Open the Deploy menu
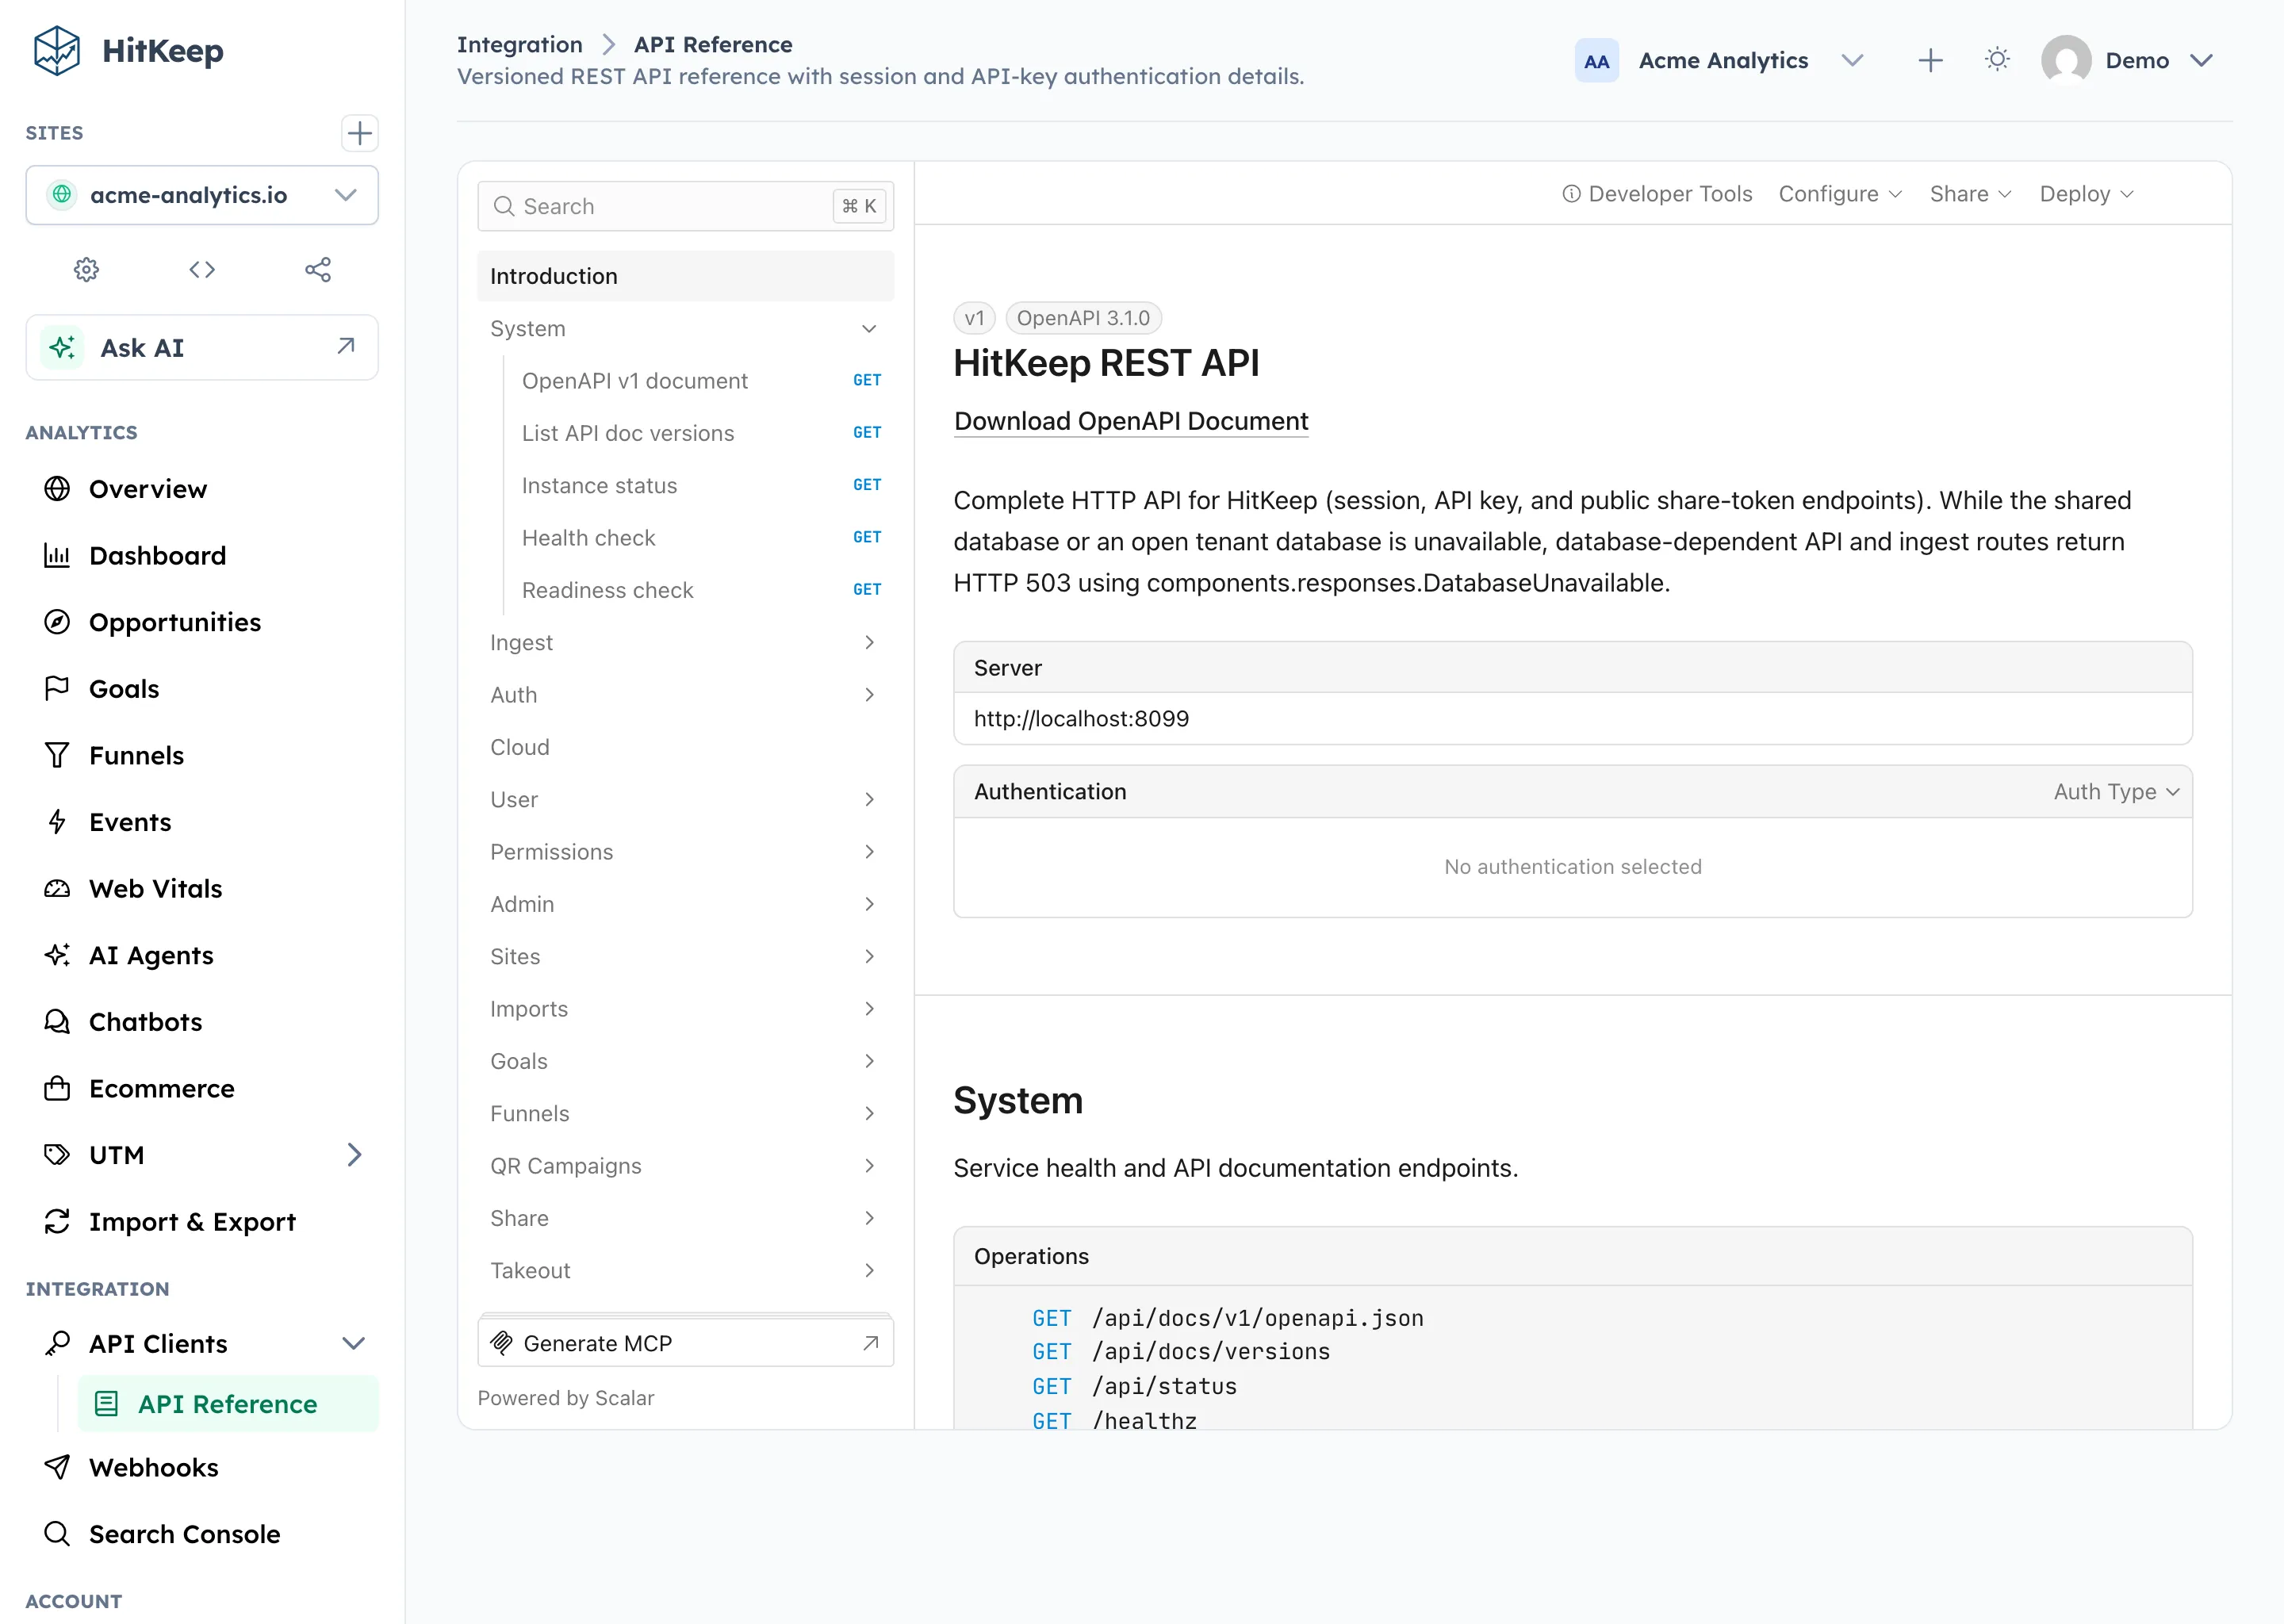 coord(2087,194)
